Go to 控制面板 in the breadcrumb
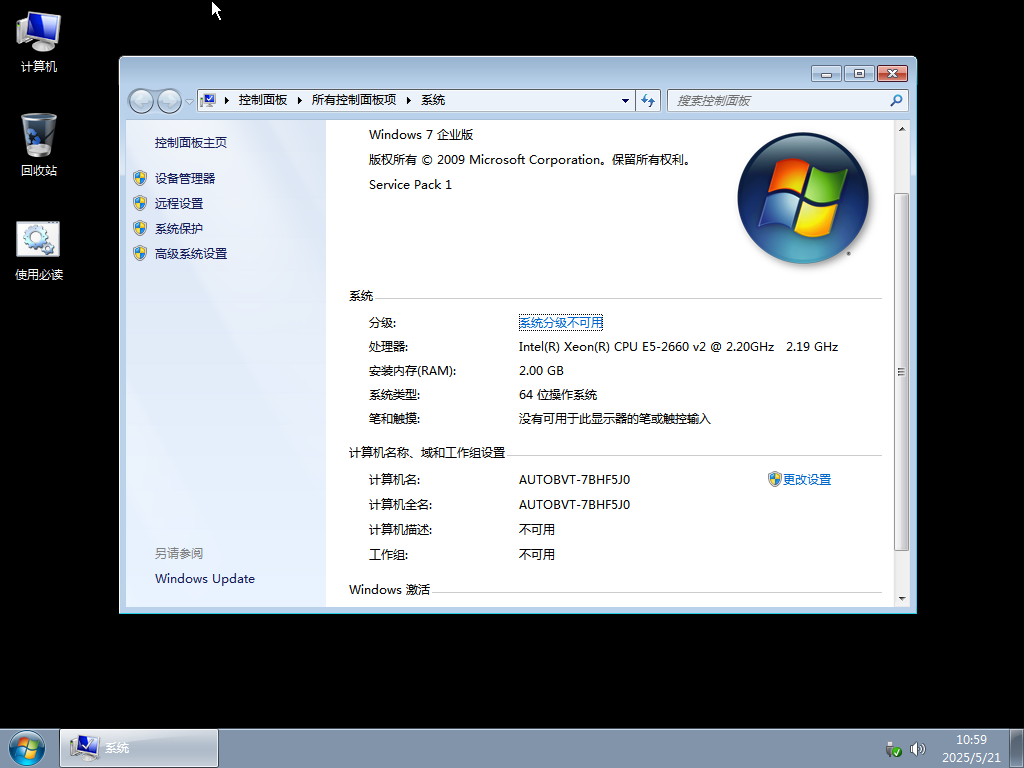This screenshot has height=768, width=1024. tap(263, 100)
